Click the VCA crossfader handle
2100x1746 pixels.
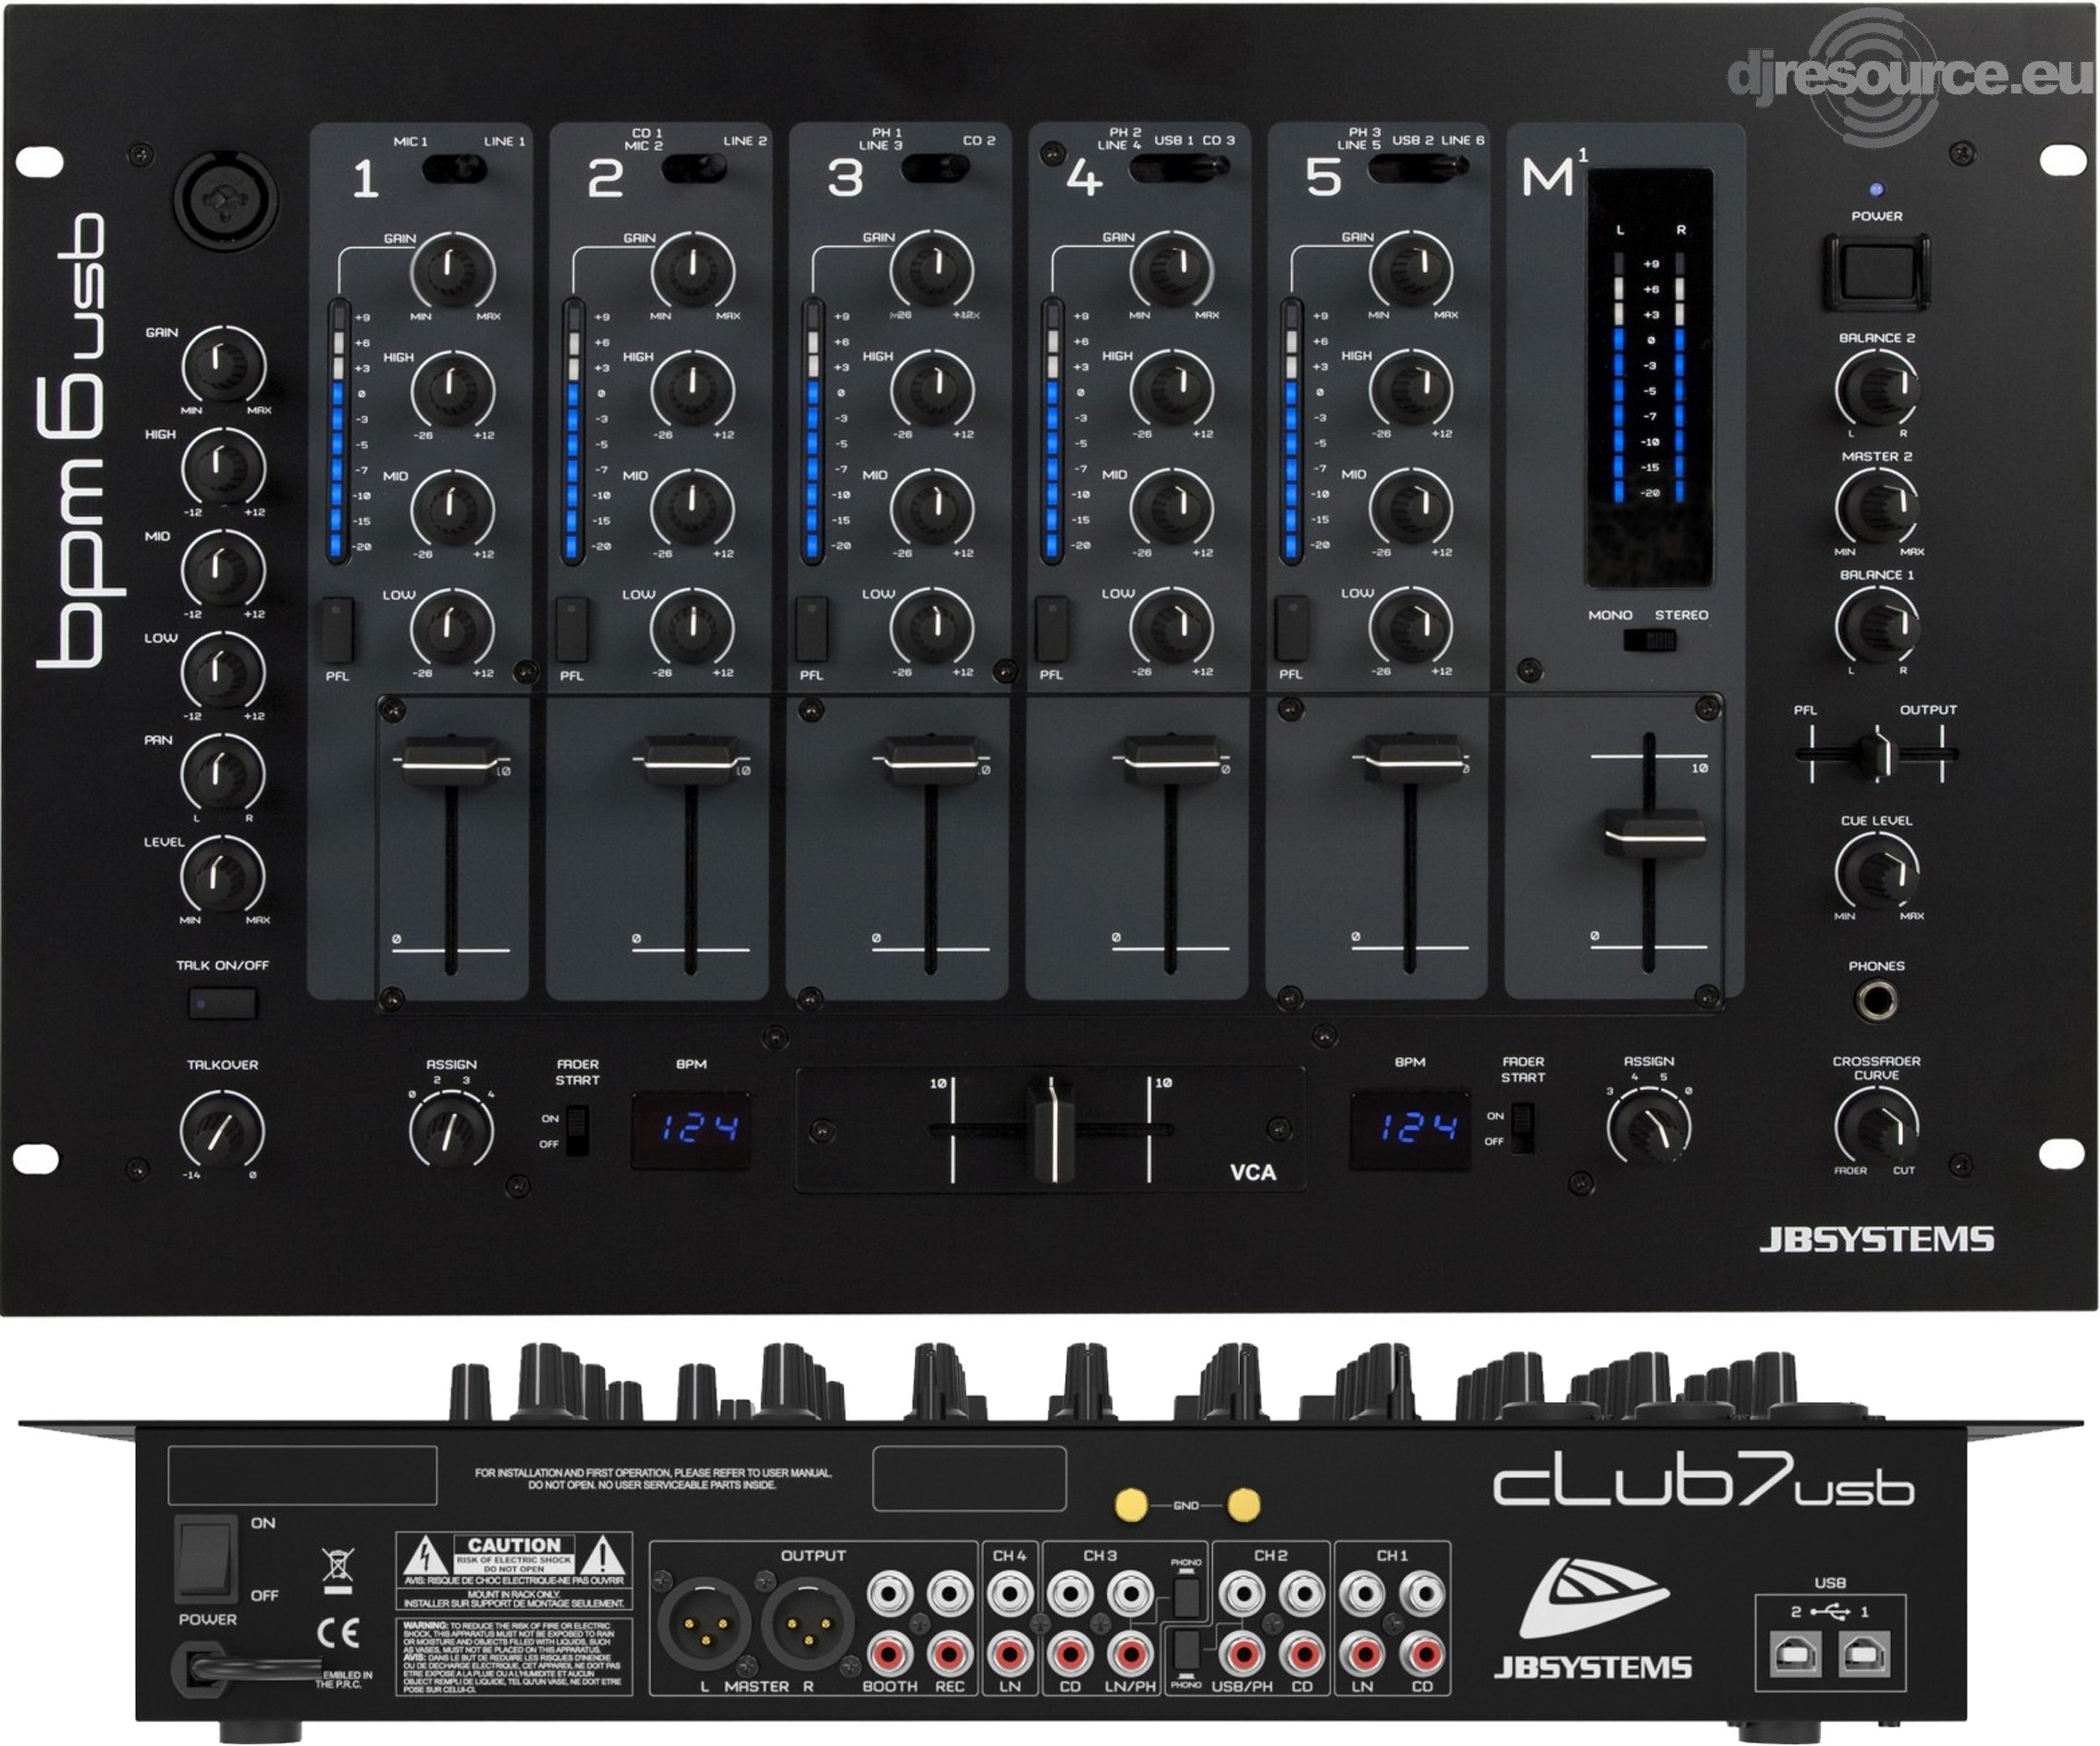coord(1051,1130)
